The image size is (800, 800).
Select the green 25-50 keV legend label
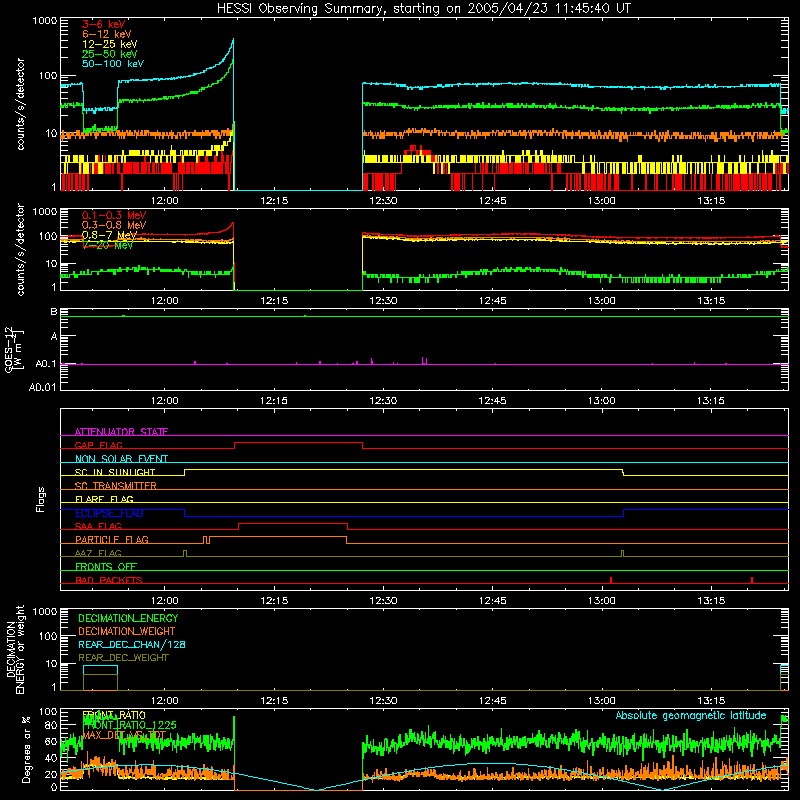click(110, 54)
